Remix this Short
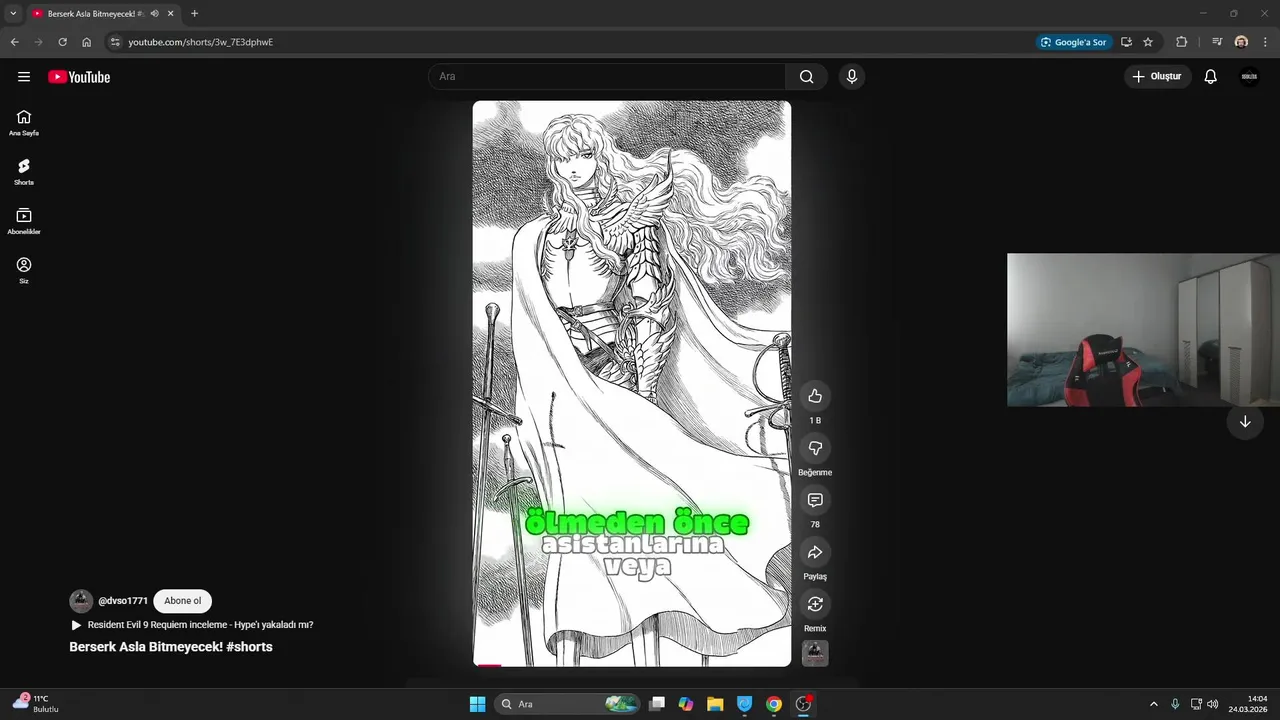1280x720 pixels. click(x=815, y=604)
